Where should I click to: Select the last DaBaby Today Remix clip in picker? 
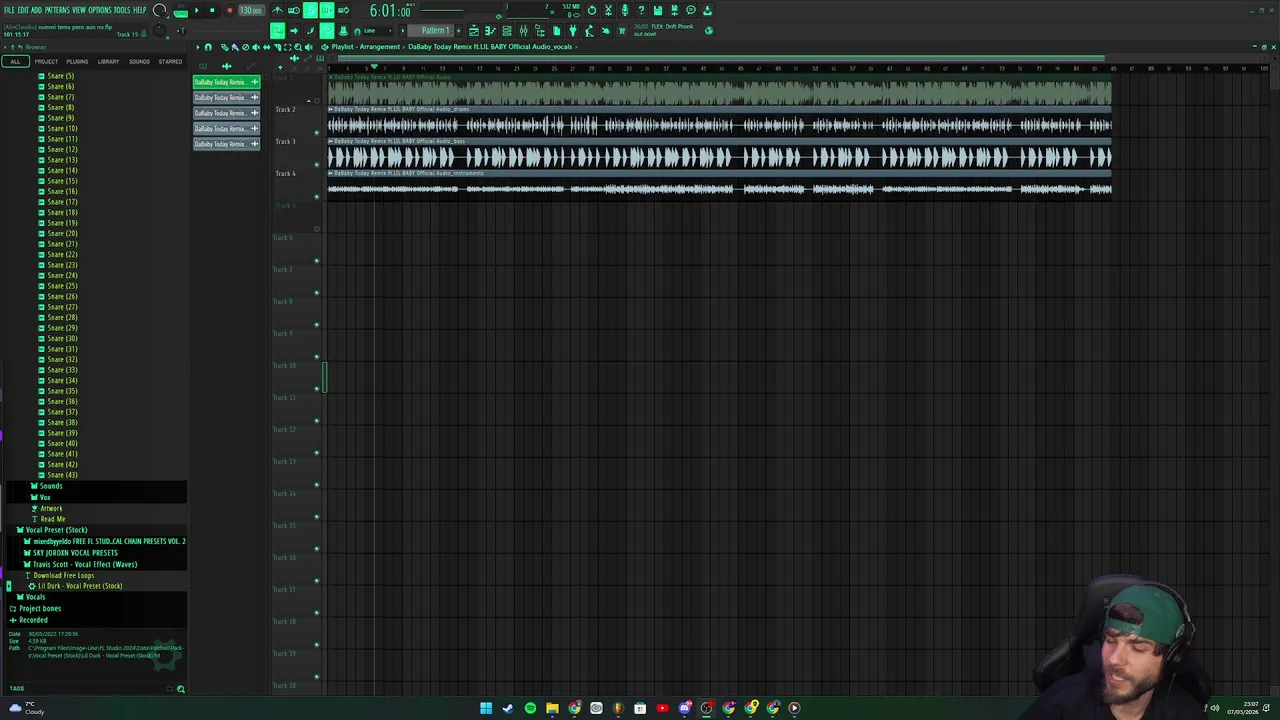[x=226, y=144]
